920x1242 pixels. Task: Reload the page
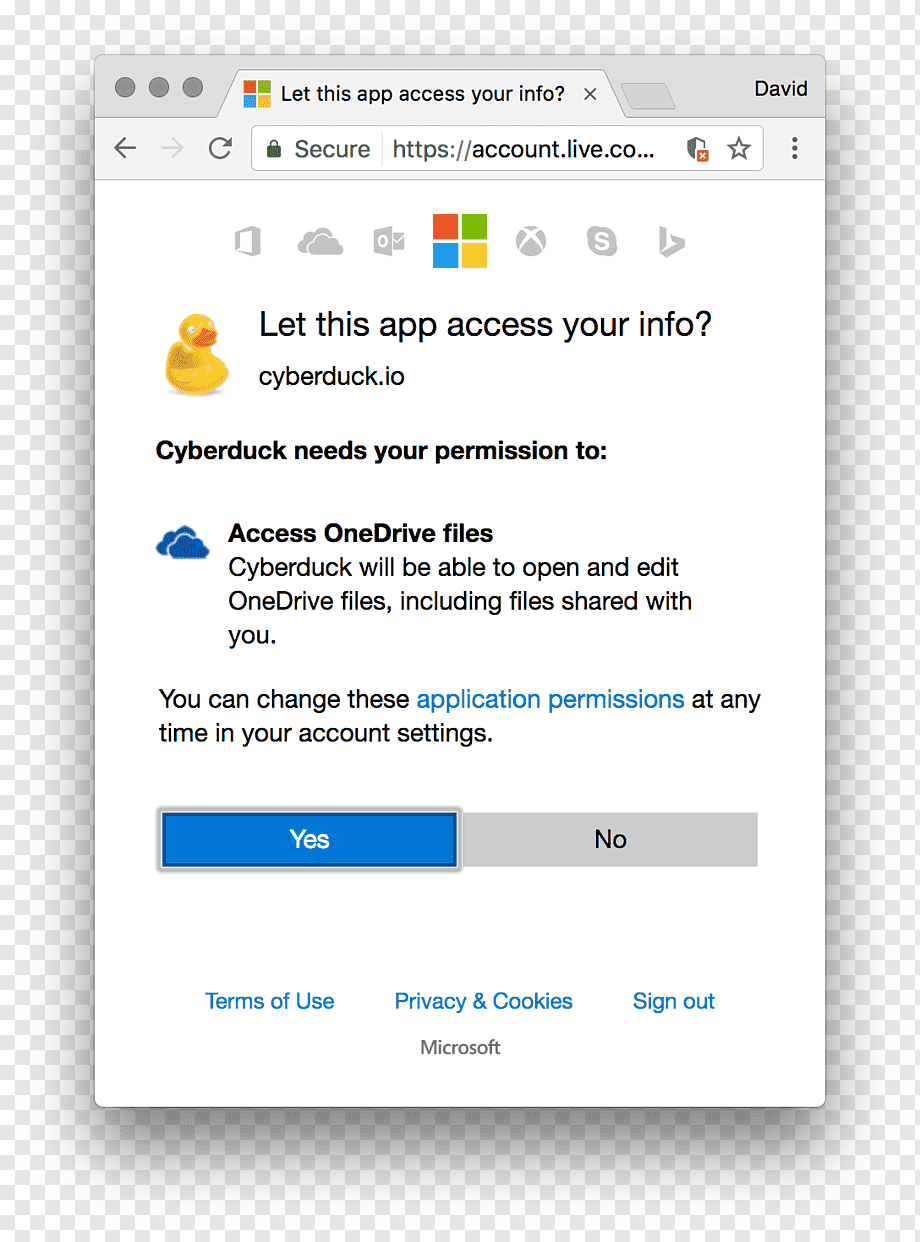pos(220,149)
